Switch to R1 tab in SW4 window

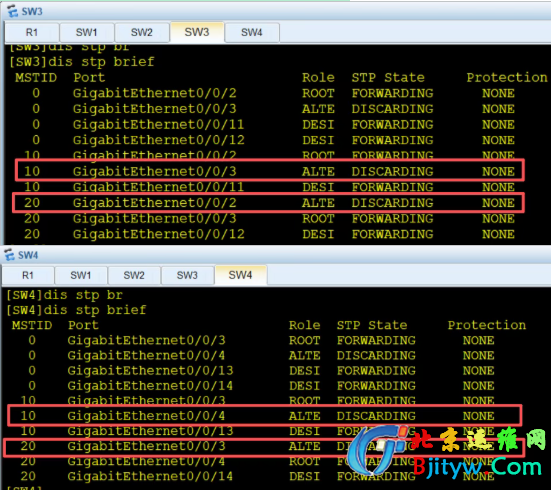28,275
